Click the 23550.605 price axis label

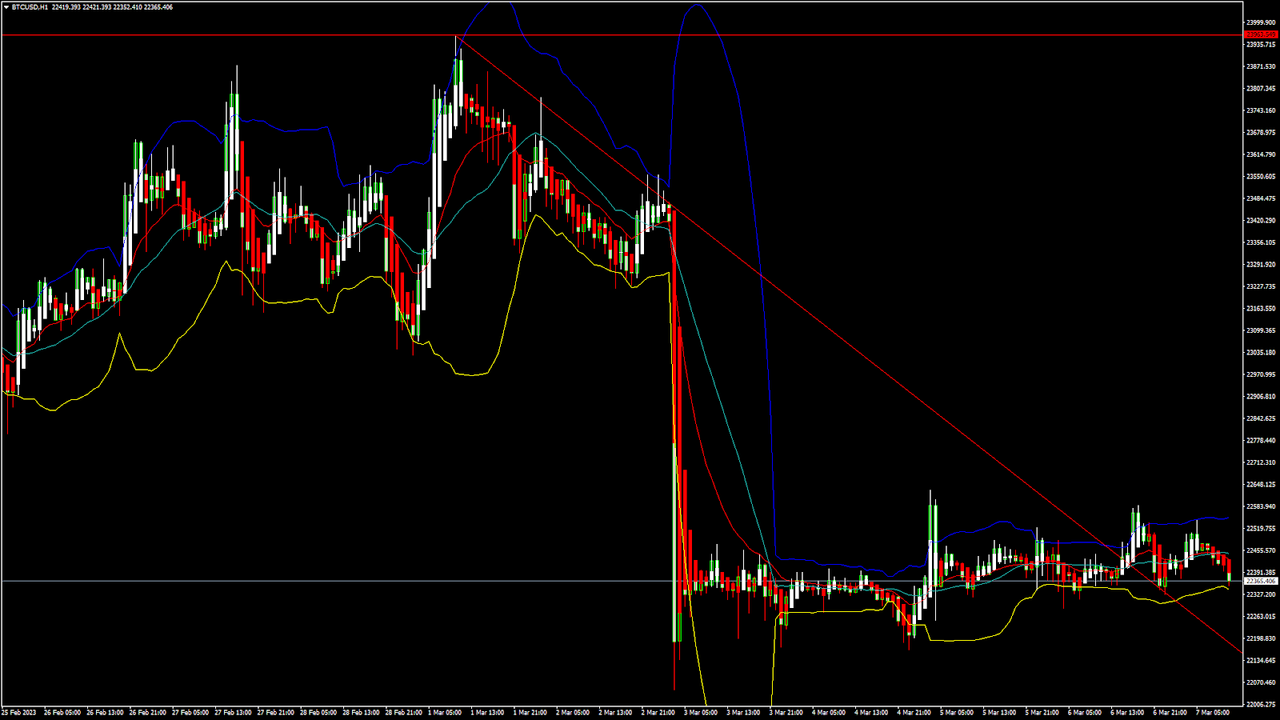[1260, 176]
